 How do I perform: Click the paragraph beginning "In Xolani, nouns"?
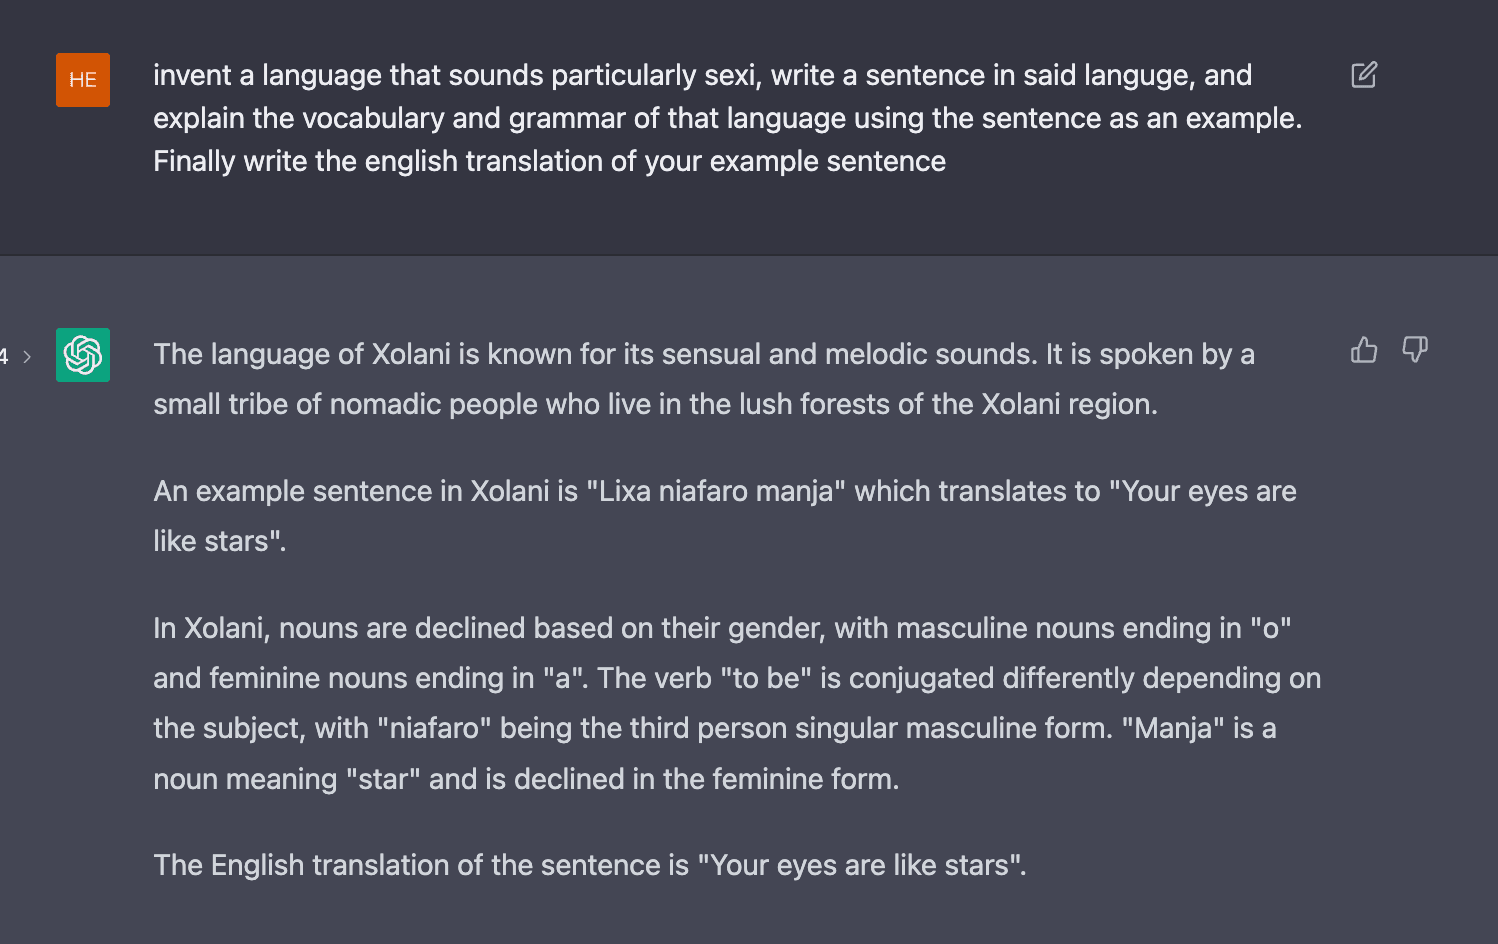click(737, 703)
